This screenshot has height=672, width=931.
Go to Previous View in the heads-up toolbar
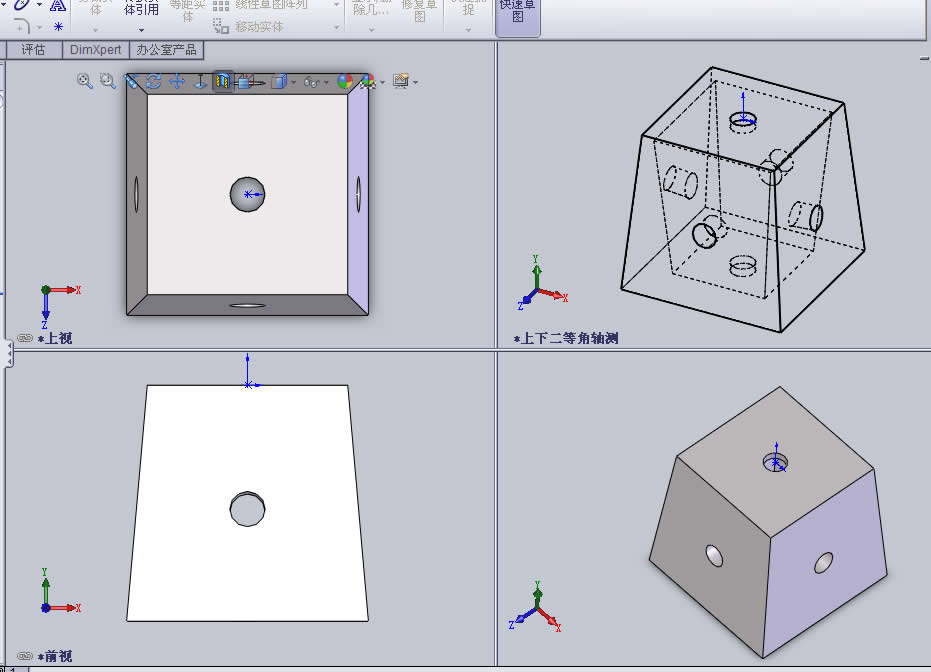[x=131, y=81]
